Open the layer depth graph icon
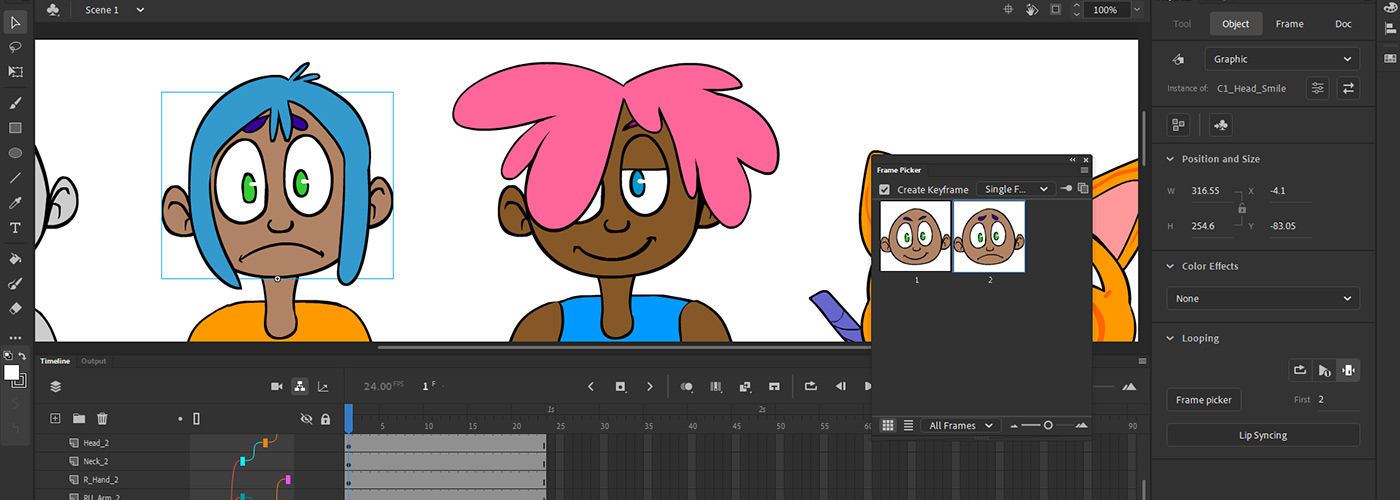This screenshot has height=500, width=1400. tap(323, 387)
